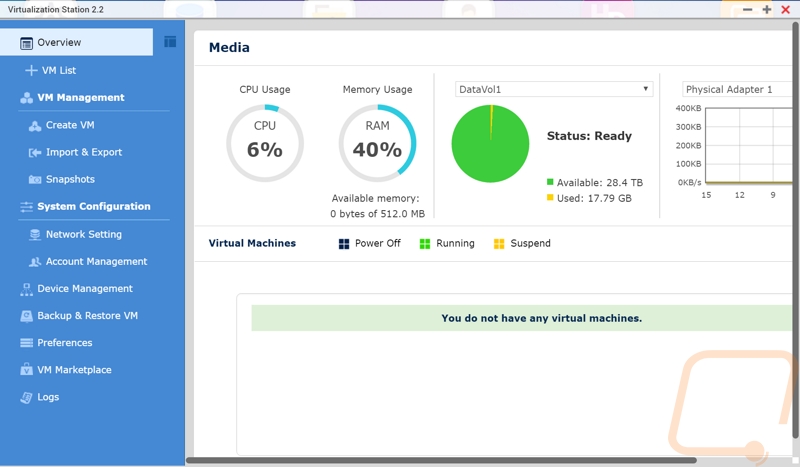The height and width of the screenshot is (467, 800).
Task: Click the RAM usage gauge
Action: (x=378, y=143)
